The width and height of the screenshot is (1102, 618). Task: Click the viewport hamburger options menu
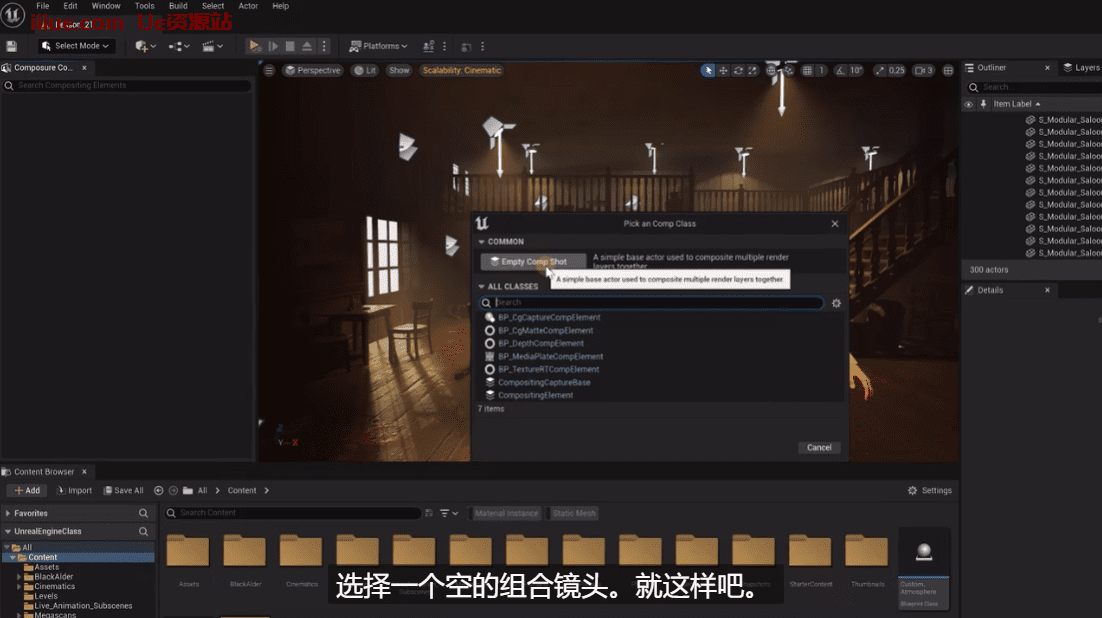268,70
